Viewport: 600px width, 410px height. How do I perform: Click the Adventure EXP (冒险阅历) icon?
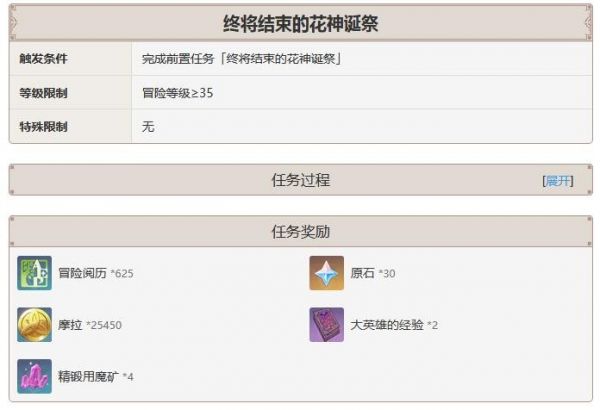34,273
